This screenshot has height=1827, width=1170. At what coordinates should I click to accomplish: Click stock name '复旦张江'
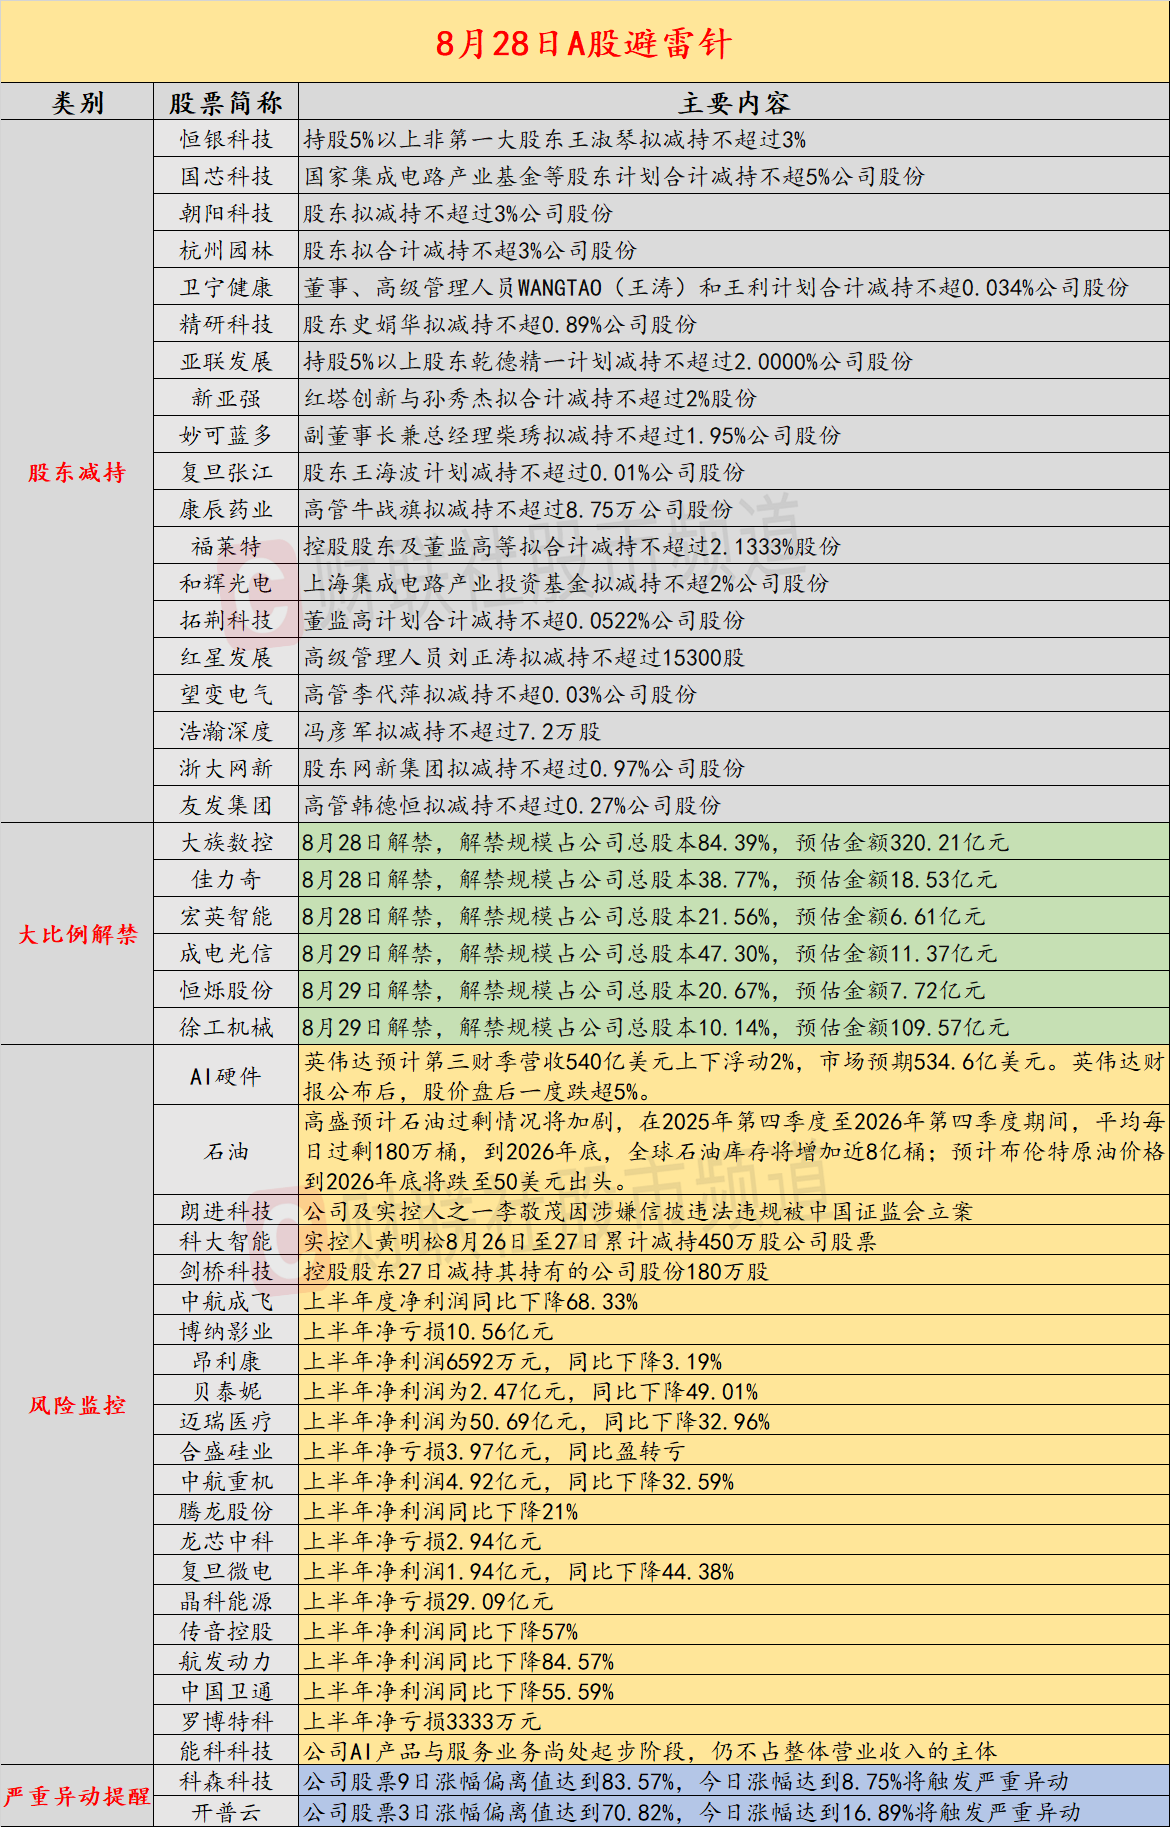click(x=226, y=472)
